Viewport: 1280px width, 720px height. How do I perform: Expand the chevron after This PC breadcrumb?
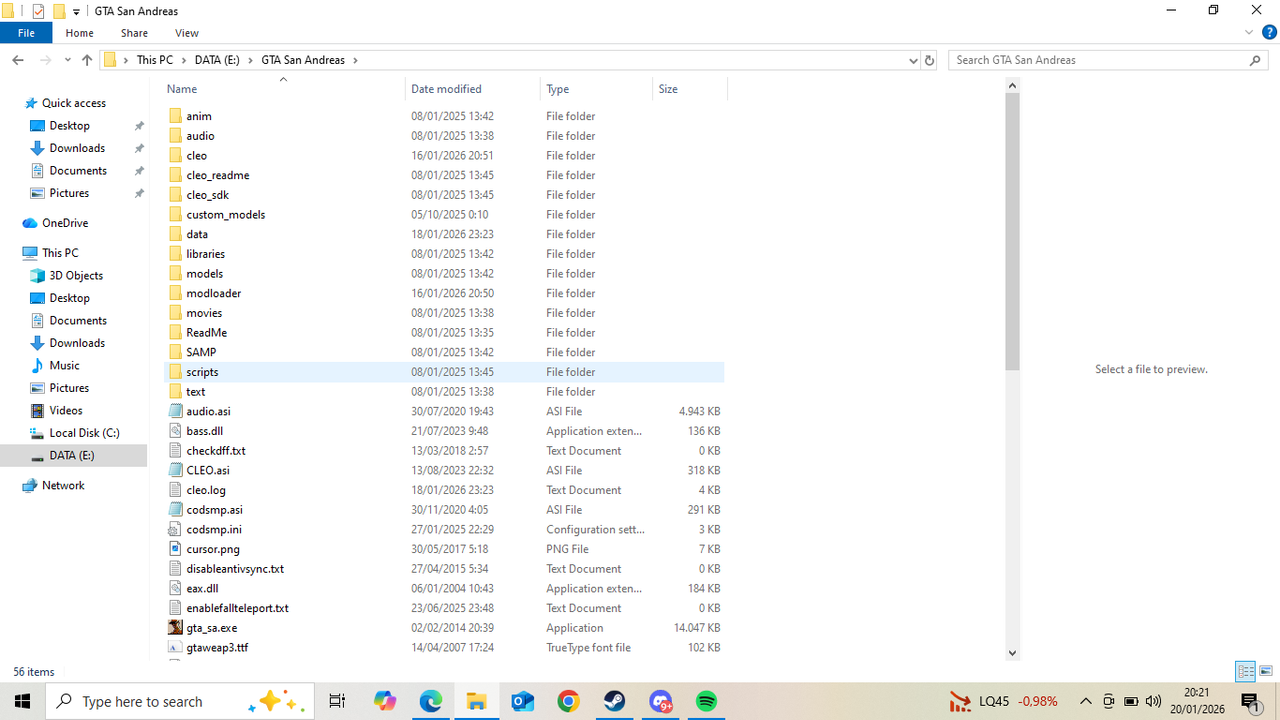tap(184, 60)
